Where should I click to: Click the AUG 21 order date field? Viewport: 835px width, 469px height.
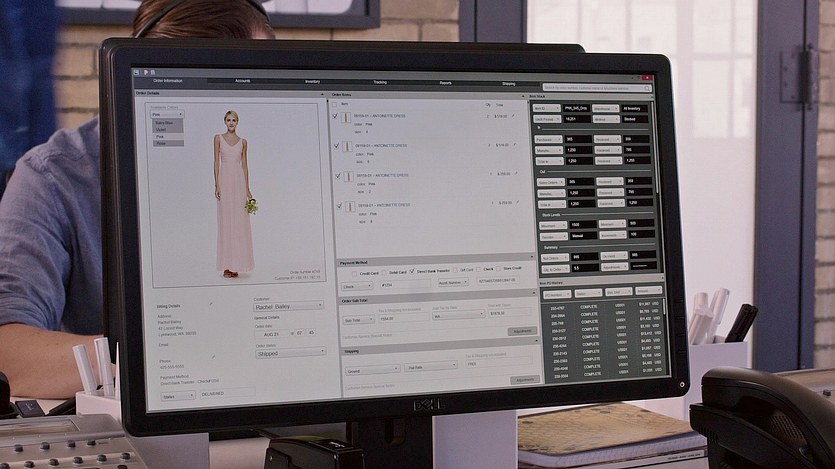click(x=272, y=334)
